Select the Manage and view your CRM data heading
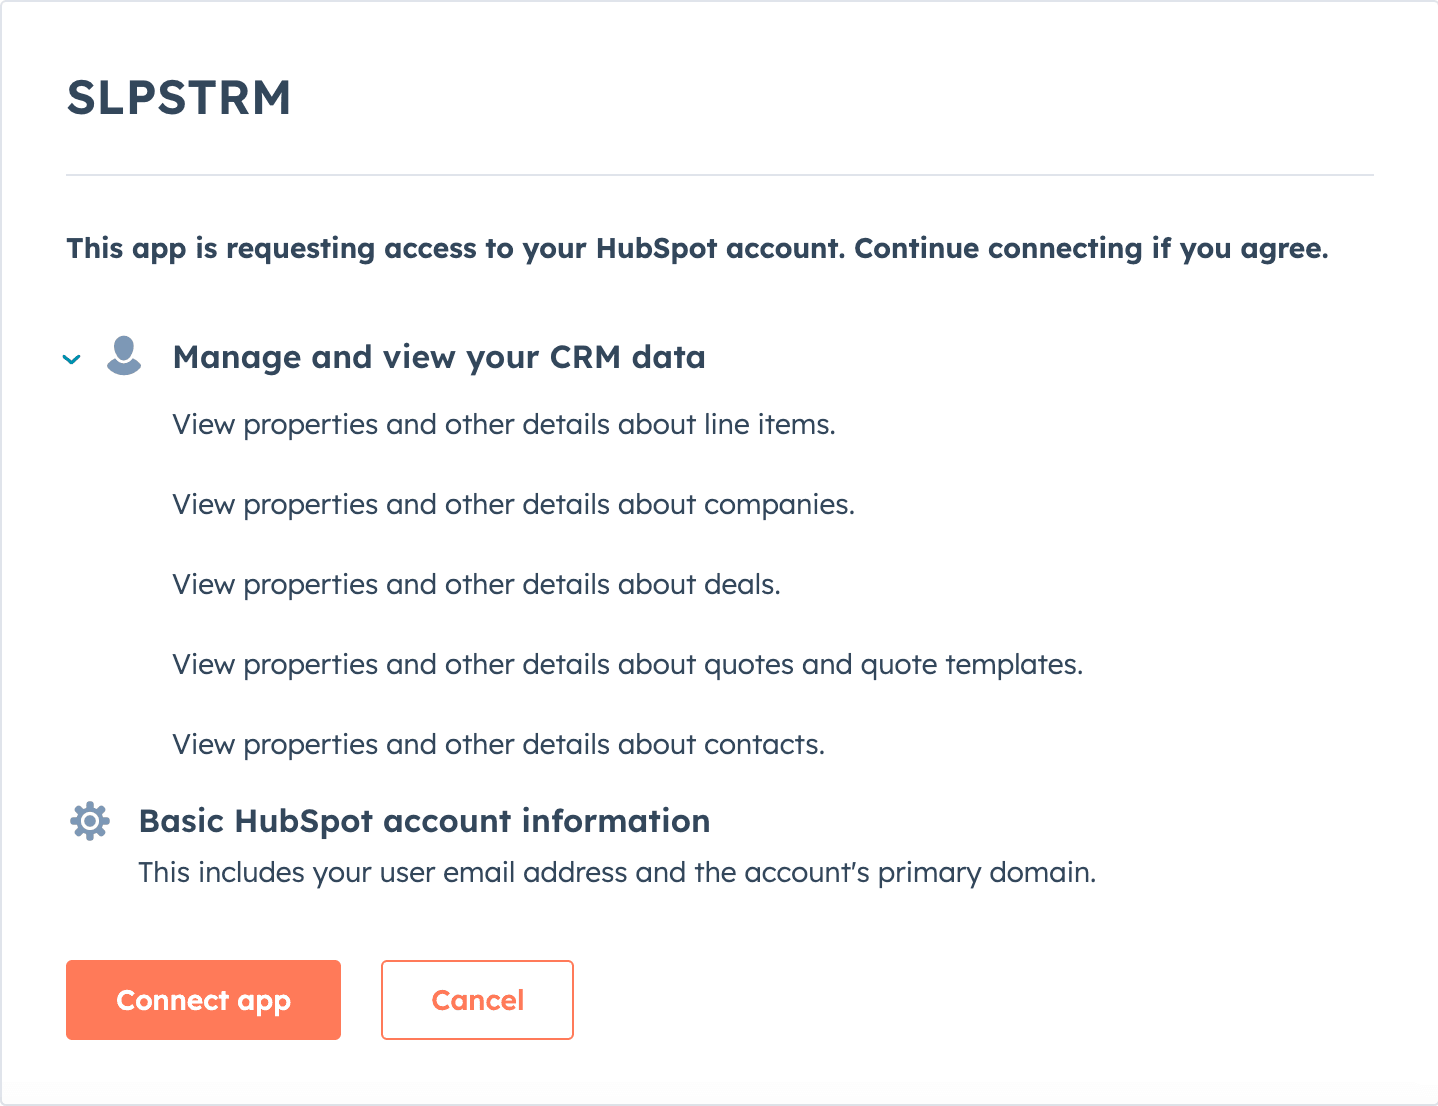 point(439,357)
